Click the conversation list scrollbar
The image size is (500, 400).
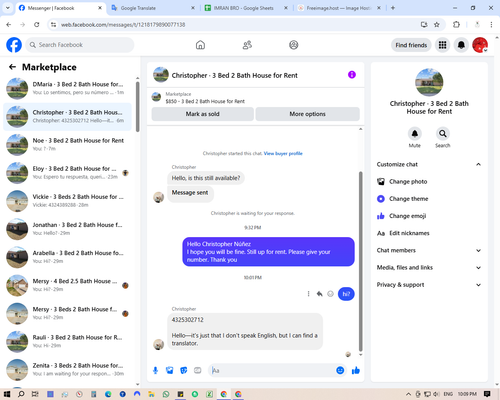(137, 107)
